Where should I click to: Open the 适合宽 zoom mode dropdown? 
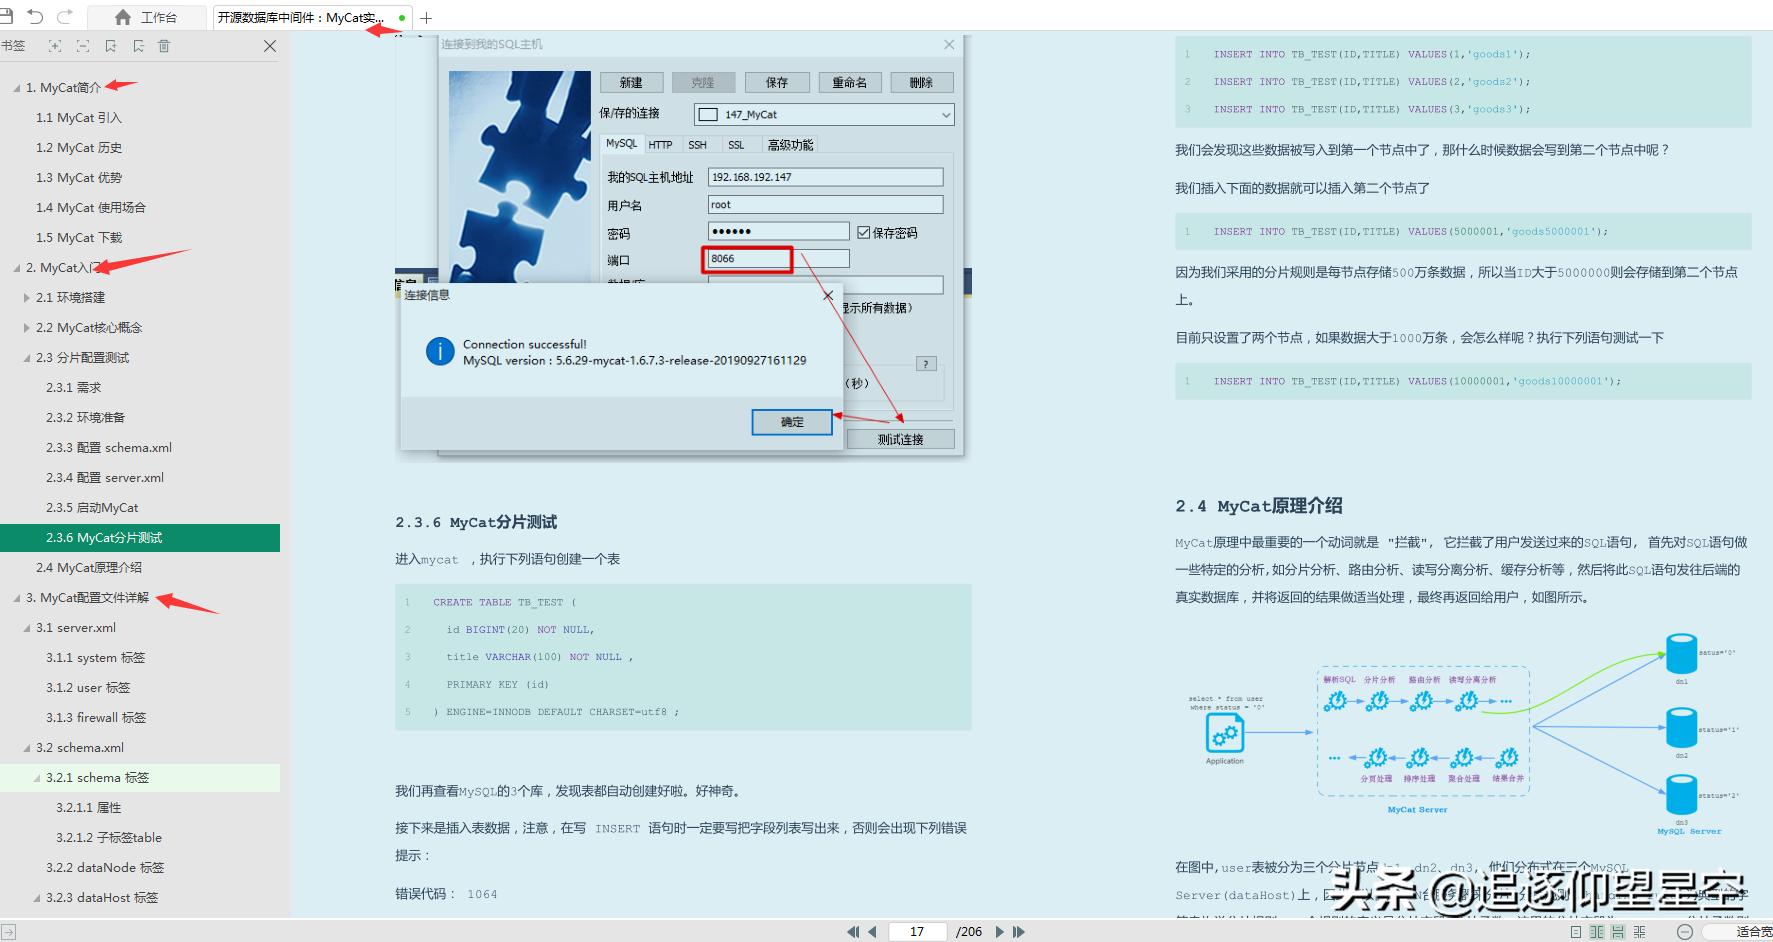pos(1740,931)
